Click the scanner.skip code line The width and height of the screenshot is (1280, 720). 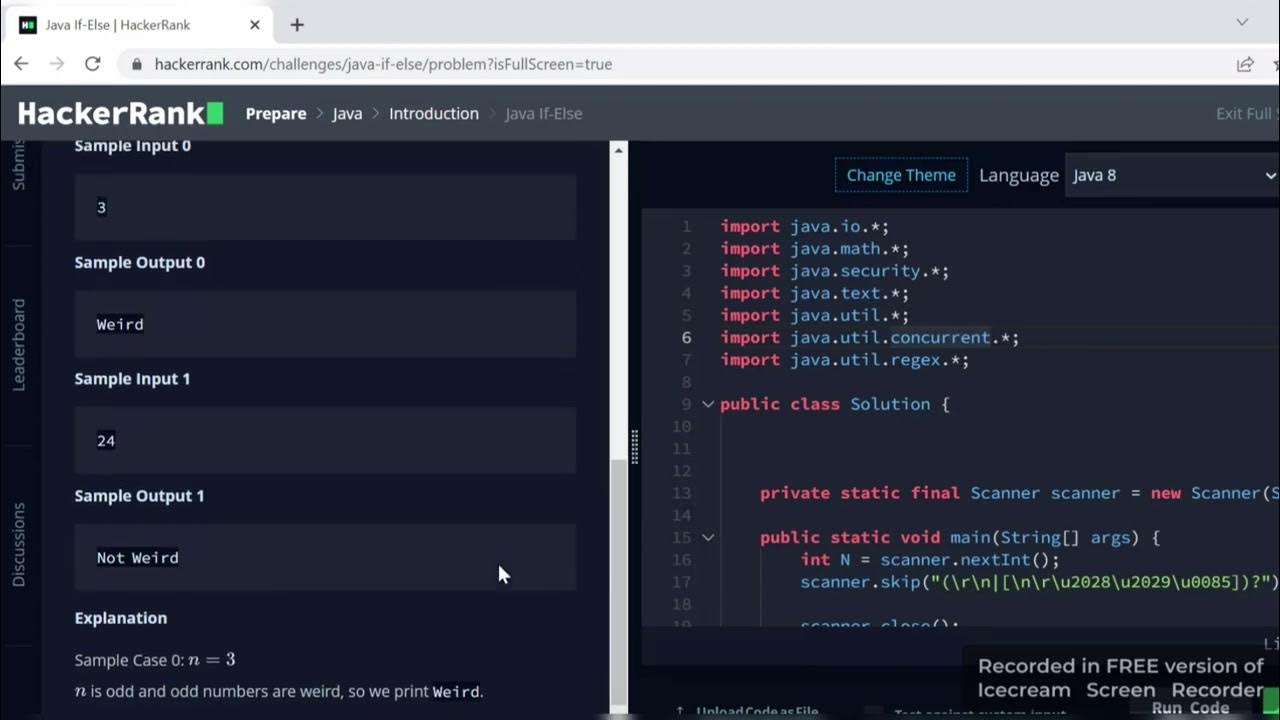click(x=1040, y=582)
